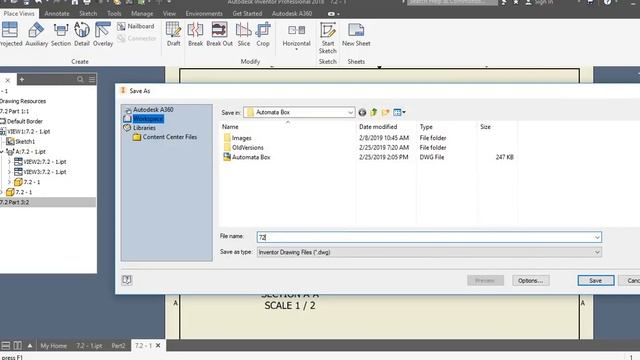This screenshot has height=360, width=640.
Task: Click the browser search icon
Action: point(80,80)
